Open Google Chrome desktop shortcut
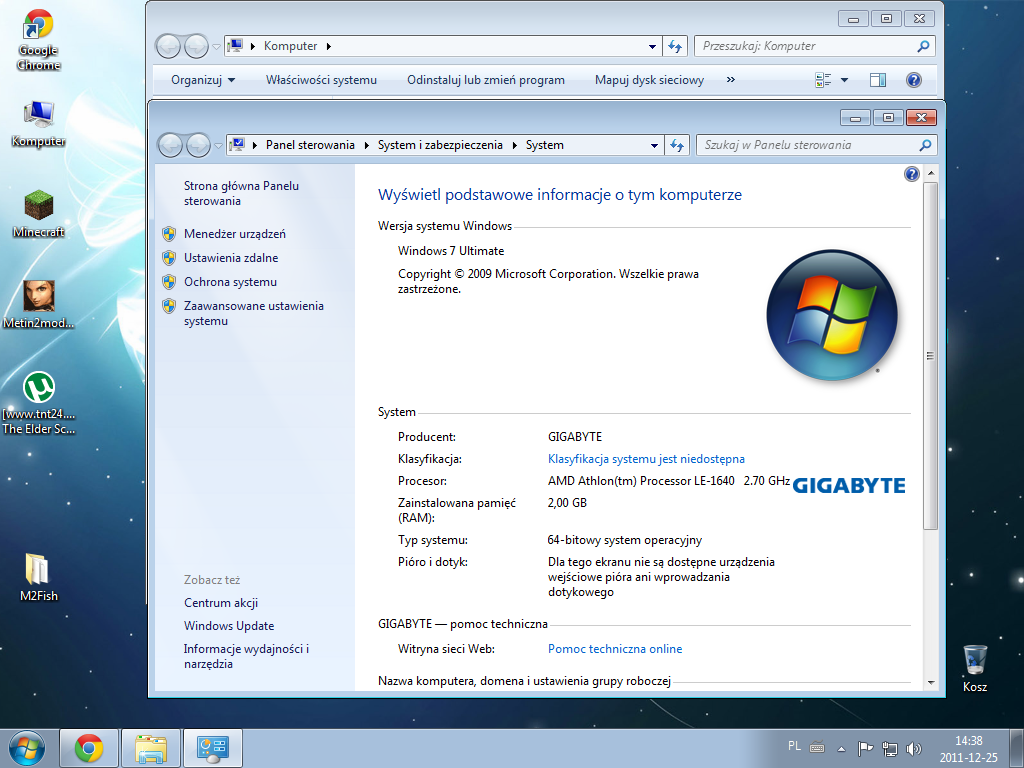Viewport: 1024px width, 768px height. pos(39,39)
